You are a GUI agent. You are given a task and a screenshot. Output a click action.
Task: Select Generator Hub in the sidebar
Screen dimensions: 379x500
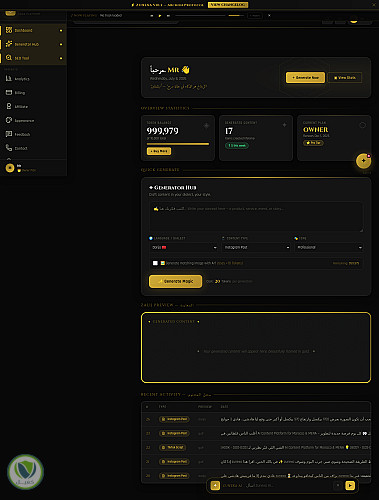click(x=33, y=44)
